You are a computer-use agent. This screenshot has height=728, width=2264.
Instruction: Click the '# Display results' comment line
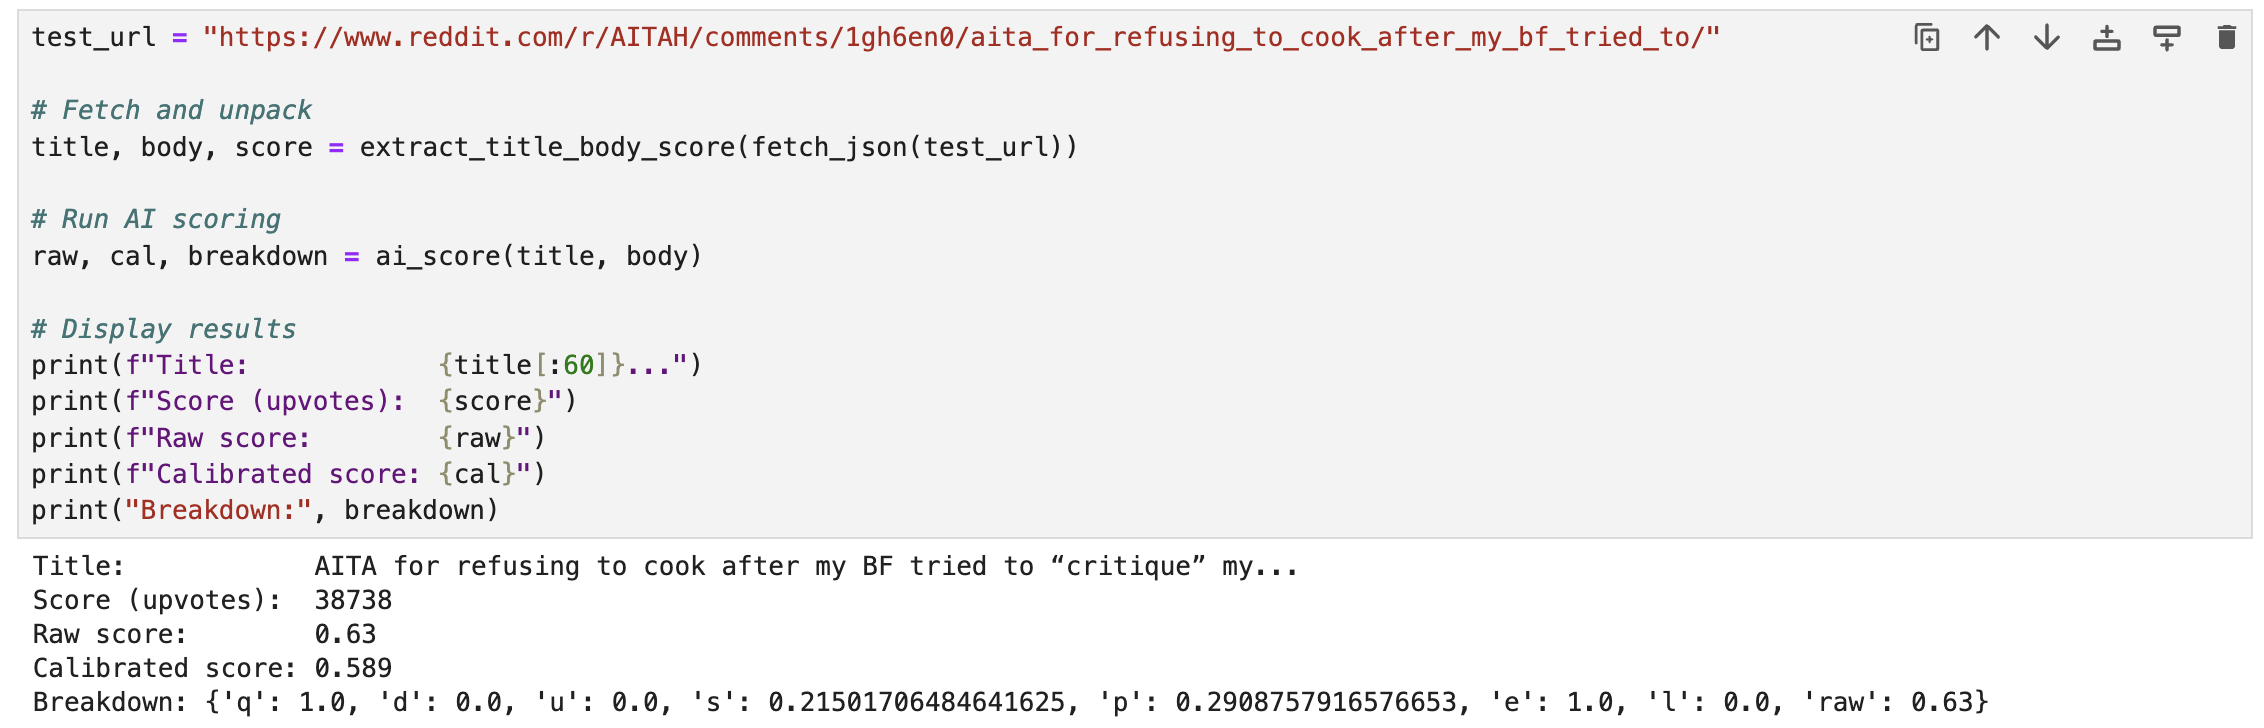point(164,329)
